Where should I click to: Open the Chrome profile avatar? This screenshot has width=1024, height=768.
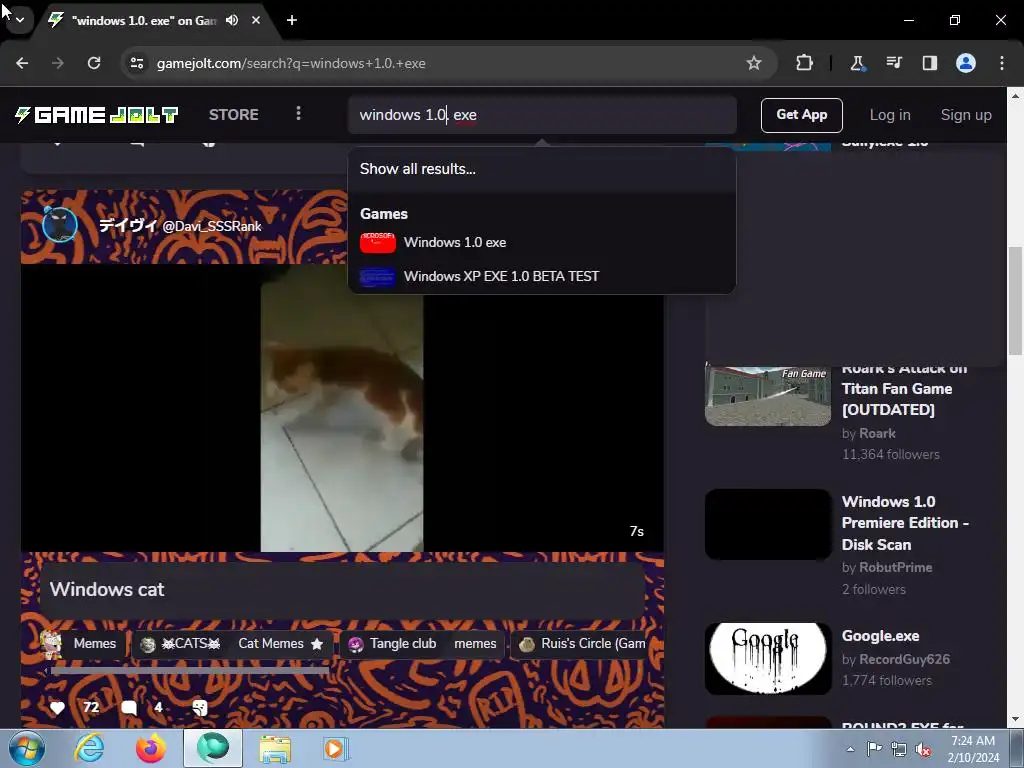[x=966, y=63]
